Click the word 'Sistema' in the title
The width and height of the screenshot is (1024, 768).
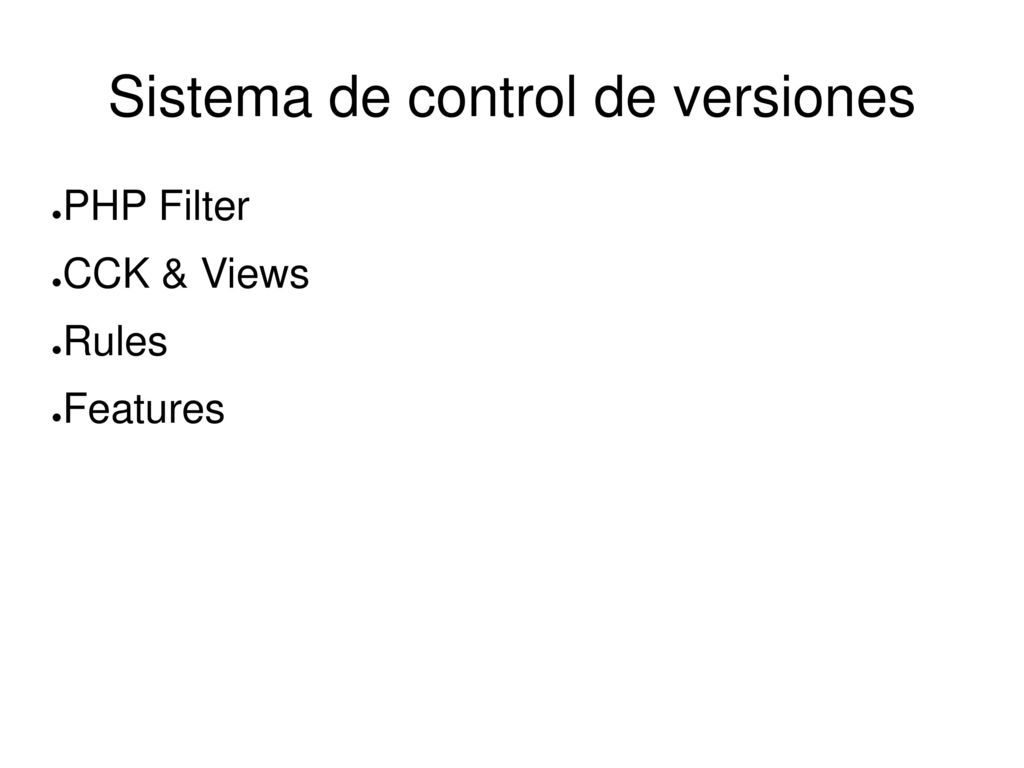click(x=210, y=97)
